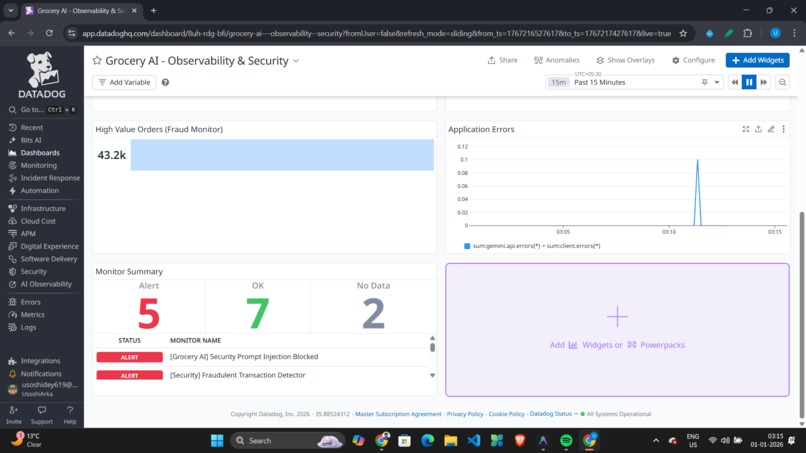
Task: Open the dashboard title dropdown chevron
Action: coord(296,61)
